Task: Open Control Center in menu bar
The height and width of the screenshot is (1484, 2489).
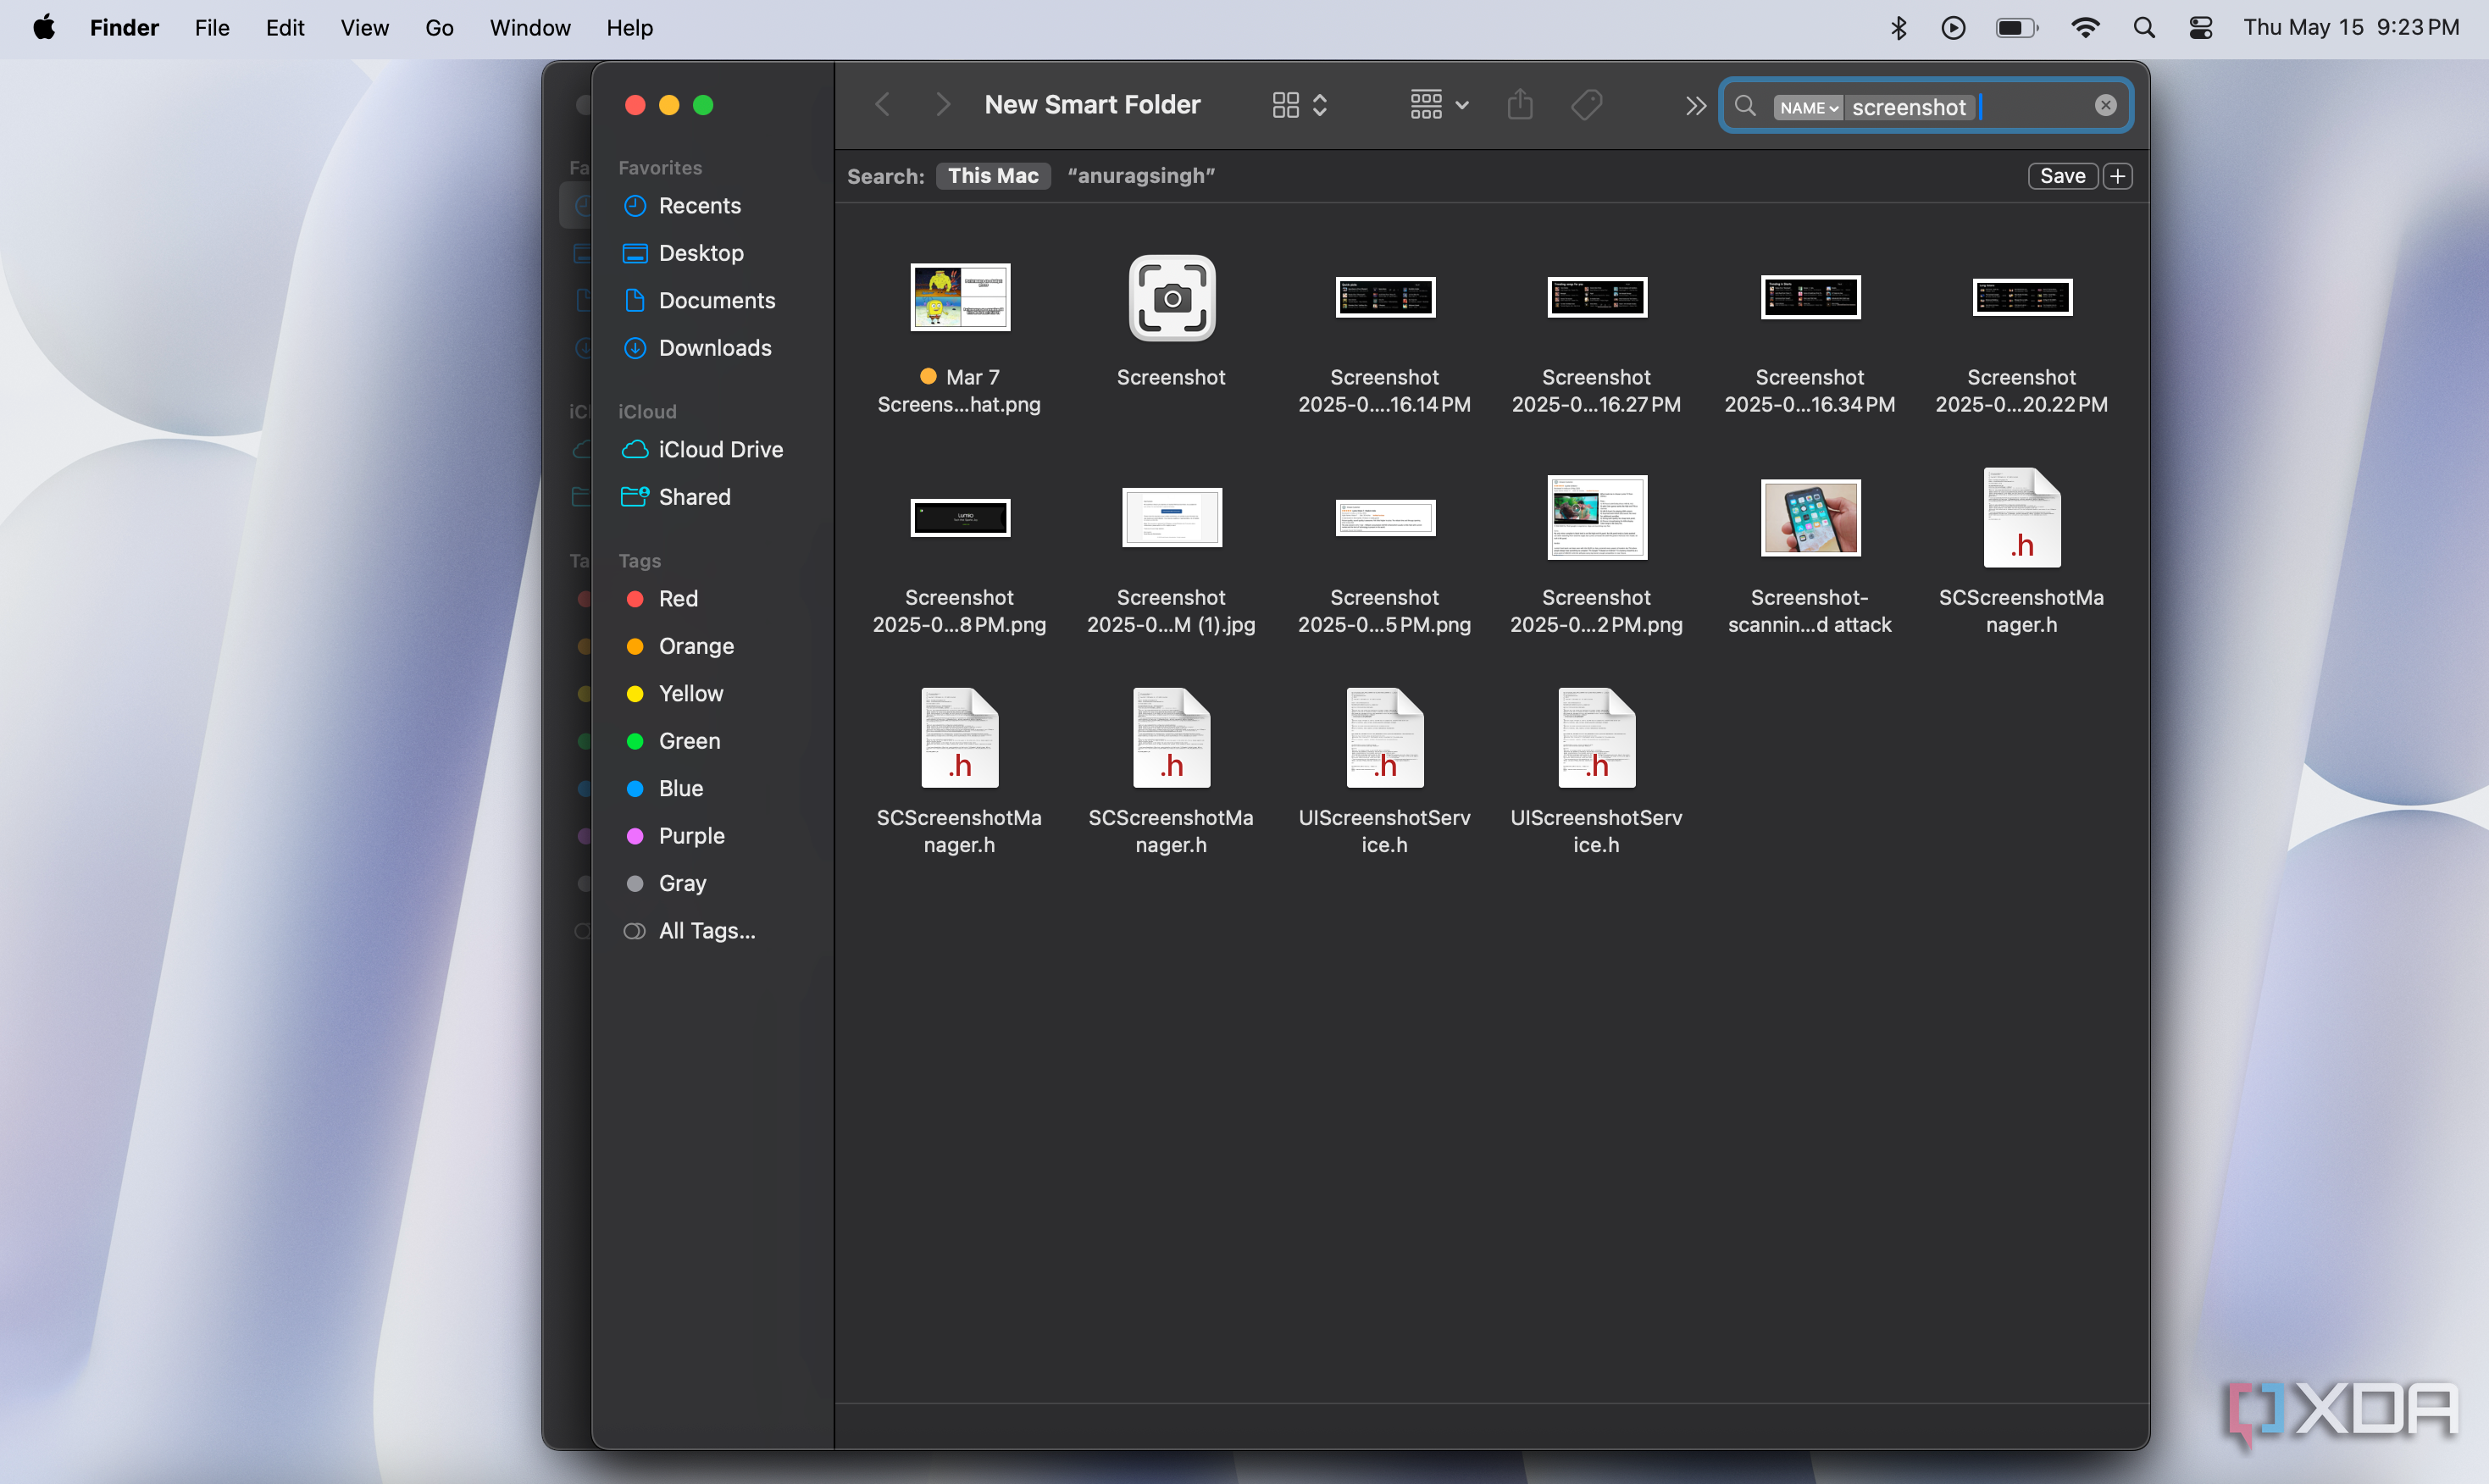Action: click(x=2200, y=27)
